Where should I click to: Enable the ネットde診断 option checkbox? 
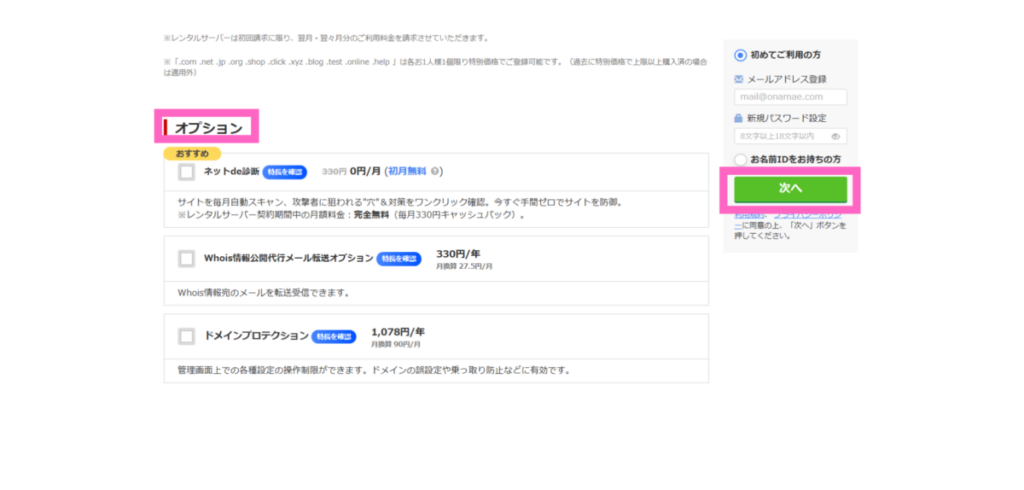tap(186, 172)
